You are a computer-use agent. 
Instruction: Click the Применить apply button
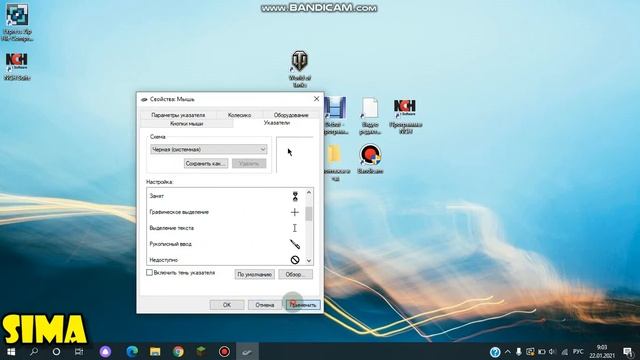(x=303, y=305)
